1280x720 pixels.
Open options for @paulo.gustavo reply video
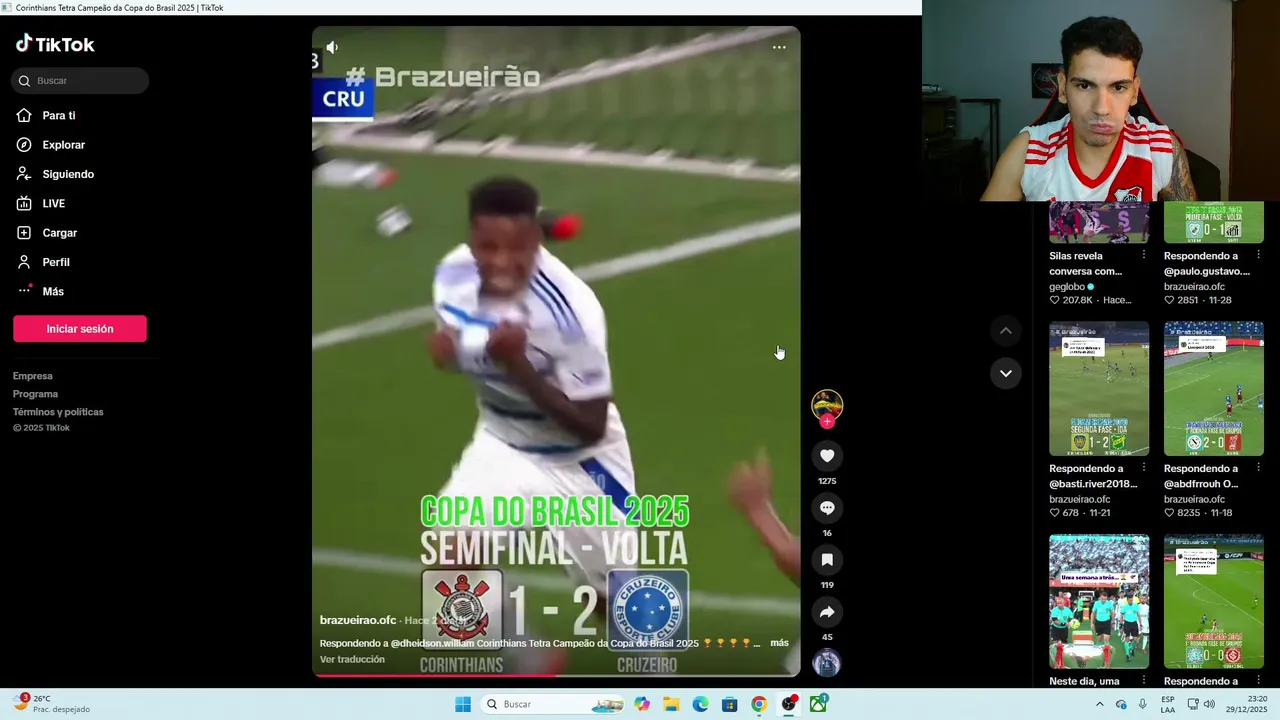coord(1259,255)
